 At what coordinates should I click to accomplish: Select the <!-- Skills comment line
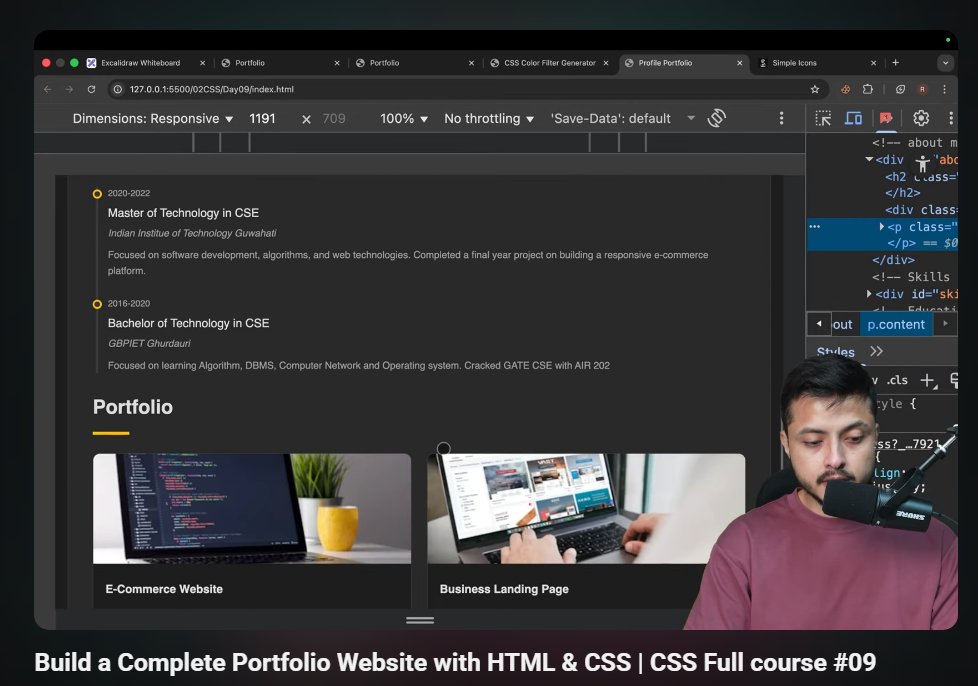point(911,277)
